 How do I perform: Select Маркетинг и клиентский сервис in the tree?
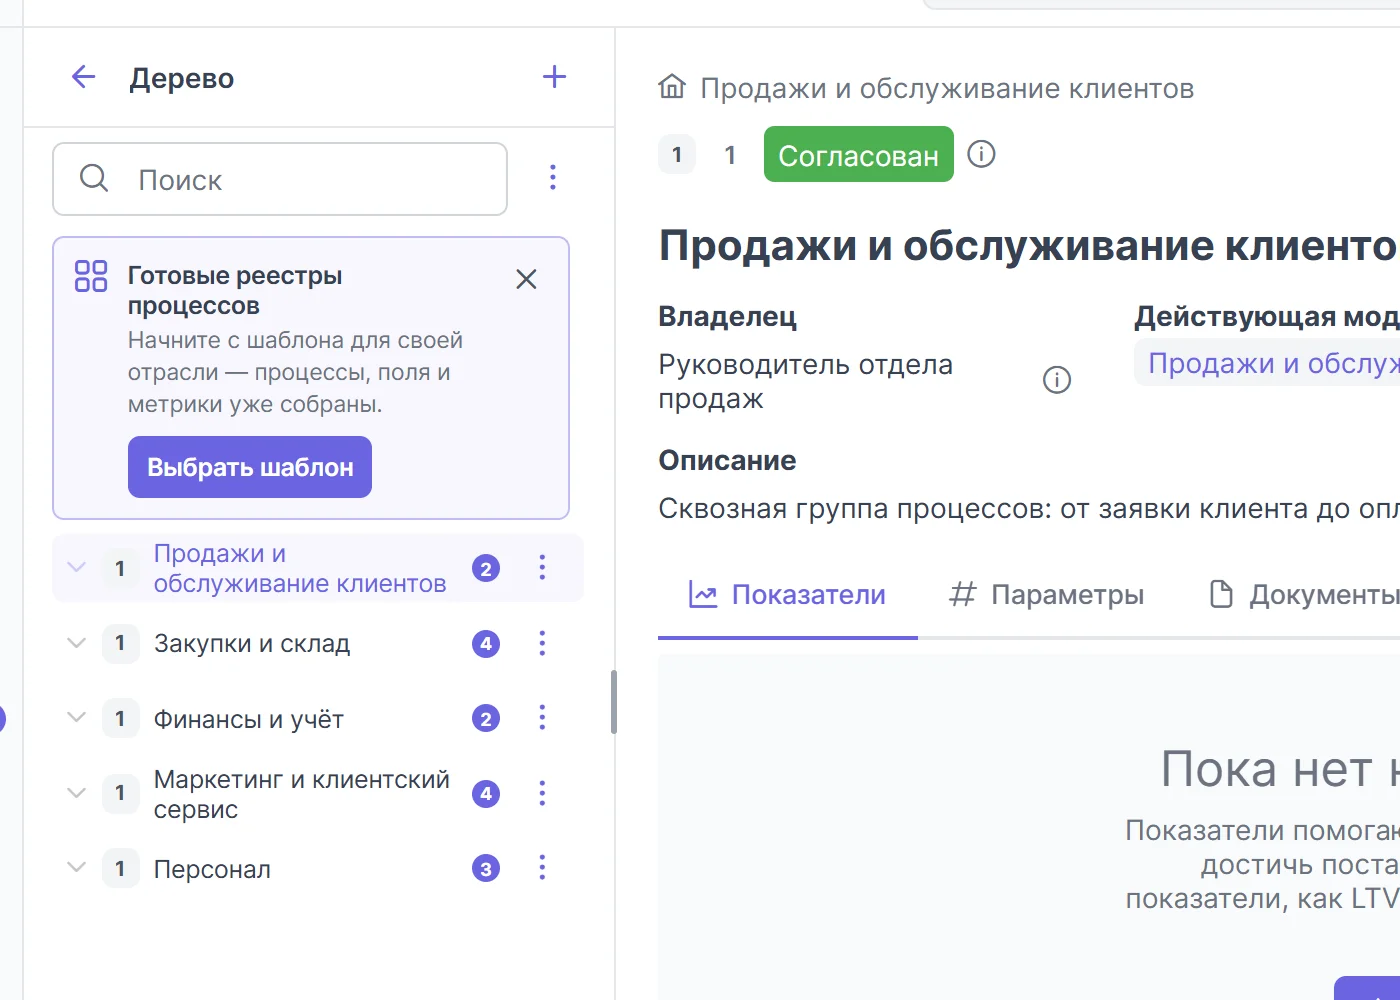coord(301,794)
